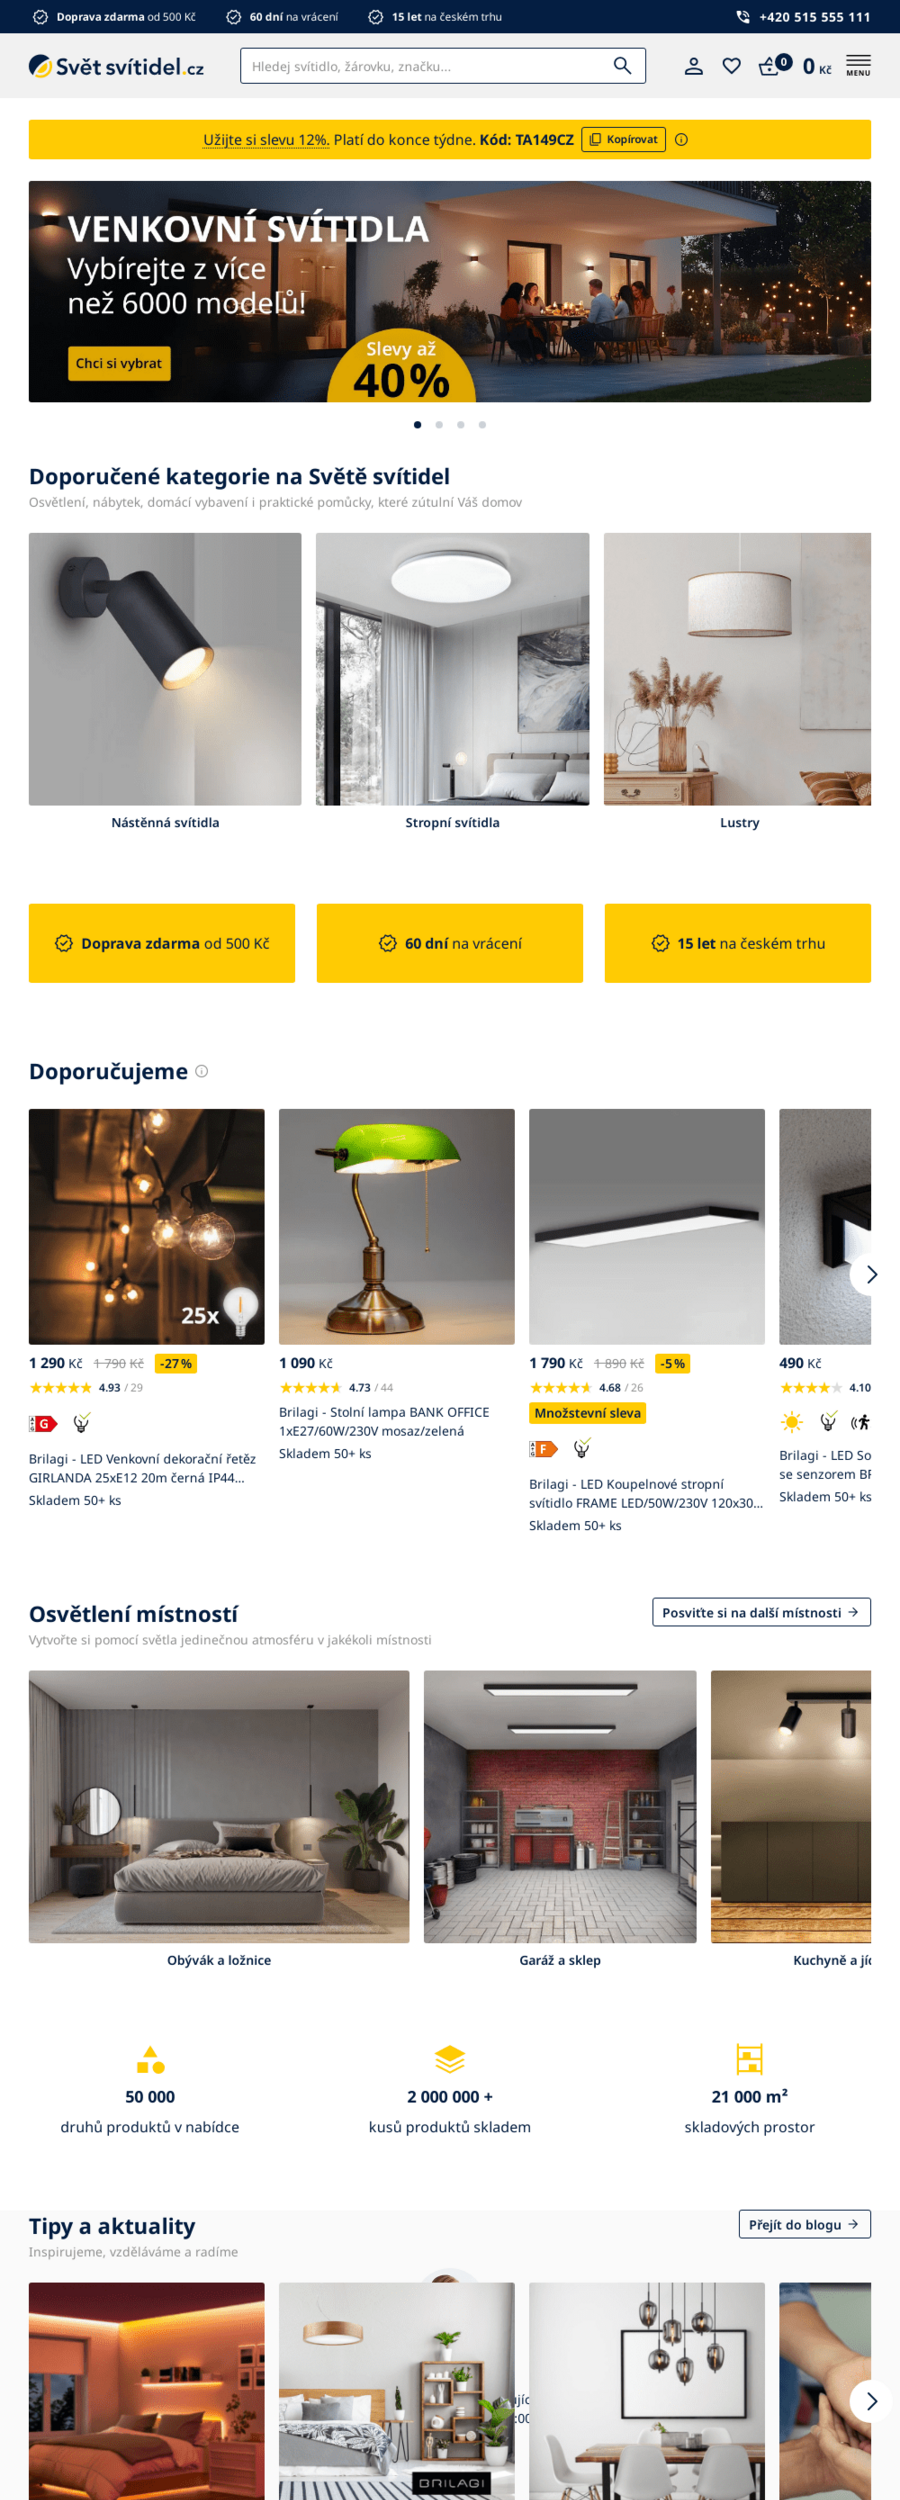
Task: Select the third banner carousel dot
Action: coord(461,425)
